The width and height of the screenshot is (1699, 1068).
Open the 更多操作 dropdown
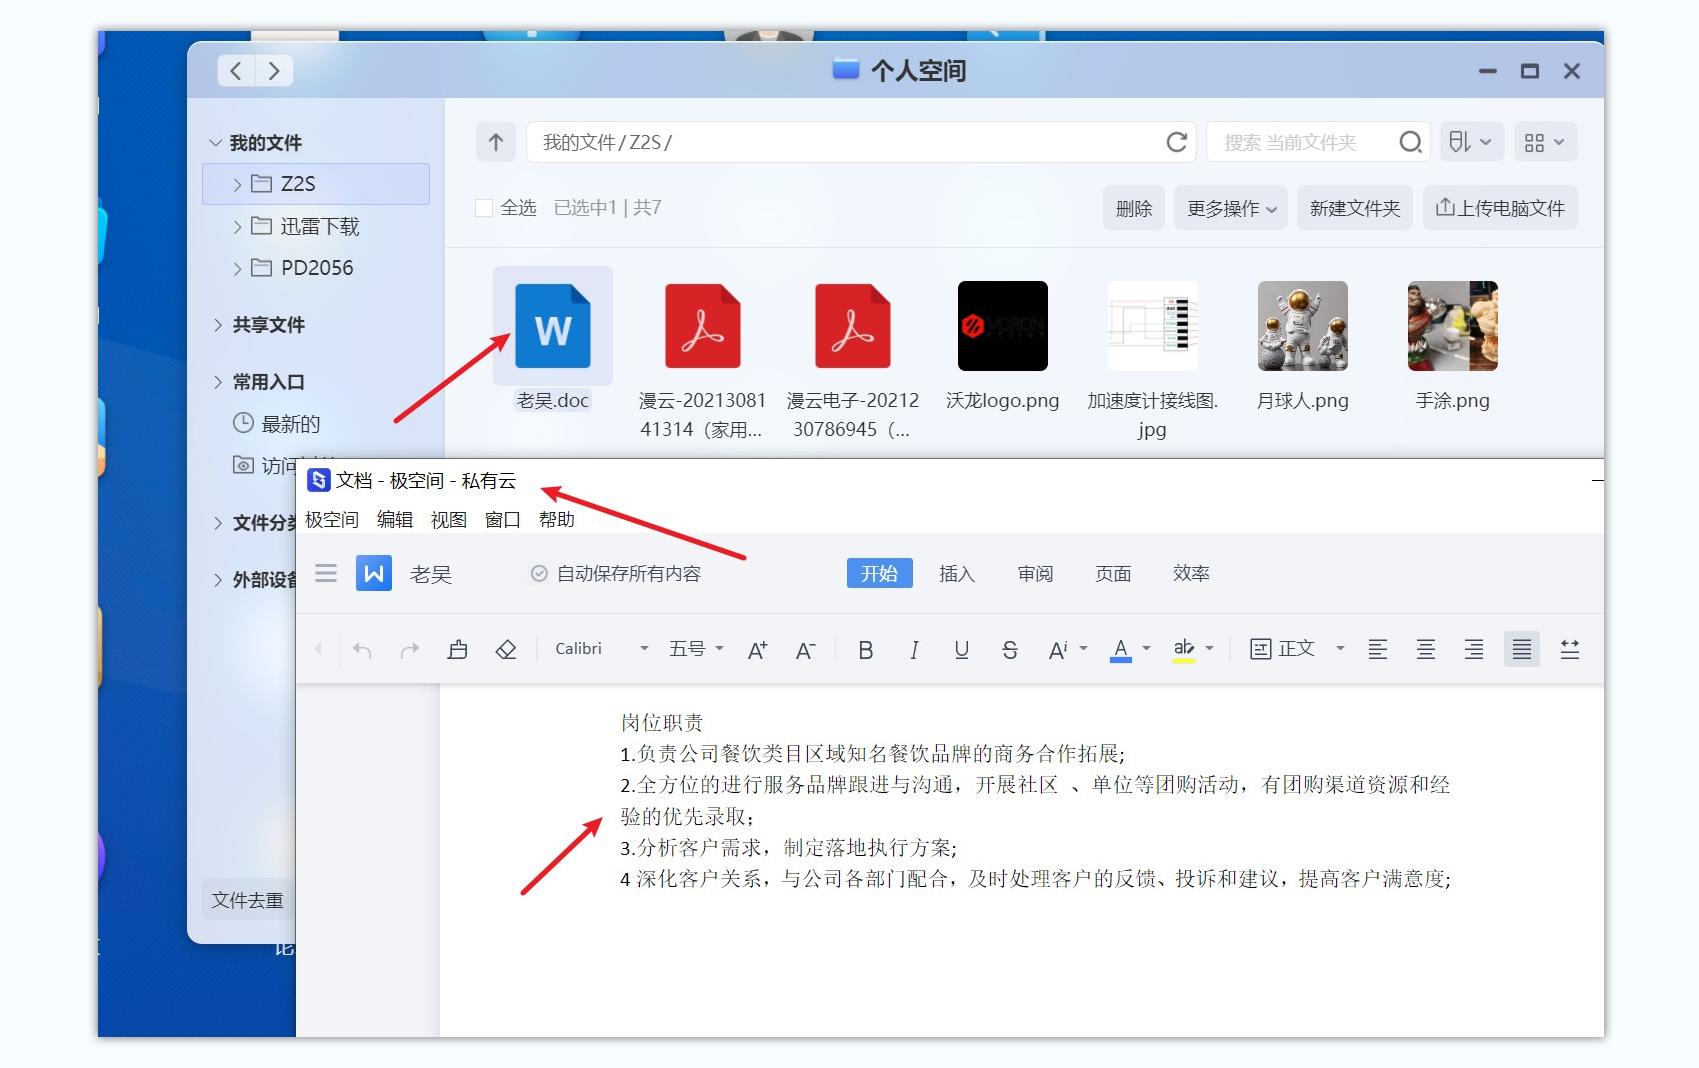[x=1230, y=207]
